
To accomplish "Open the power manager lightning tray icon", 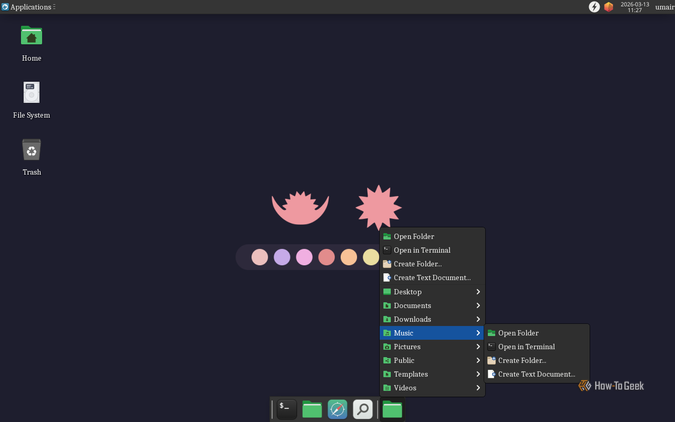I will coord(594,7).
